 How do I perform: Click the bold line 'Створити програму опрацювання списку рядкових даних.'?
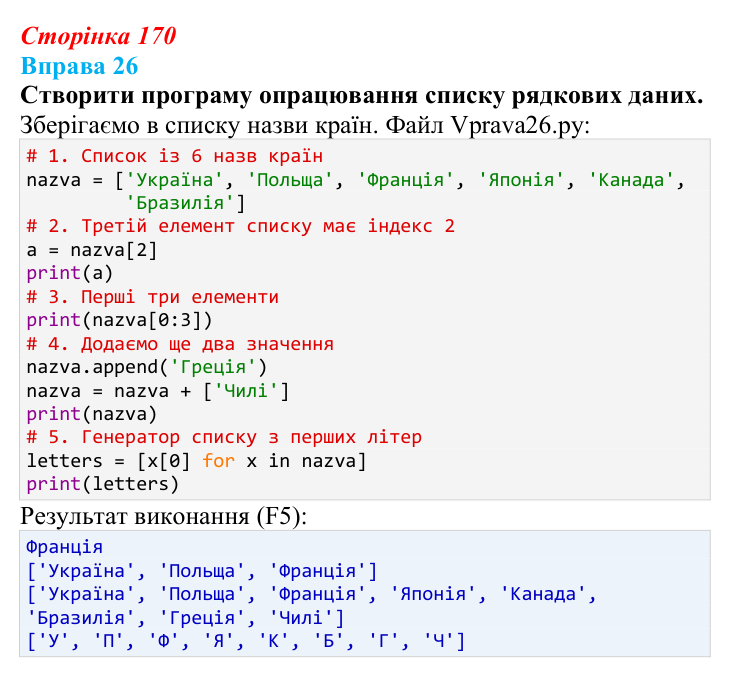coord(362,95)
